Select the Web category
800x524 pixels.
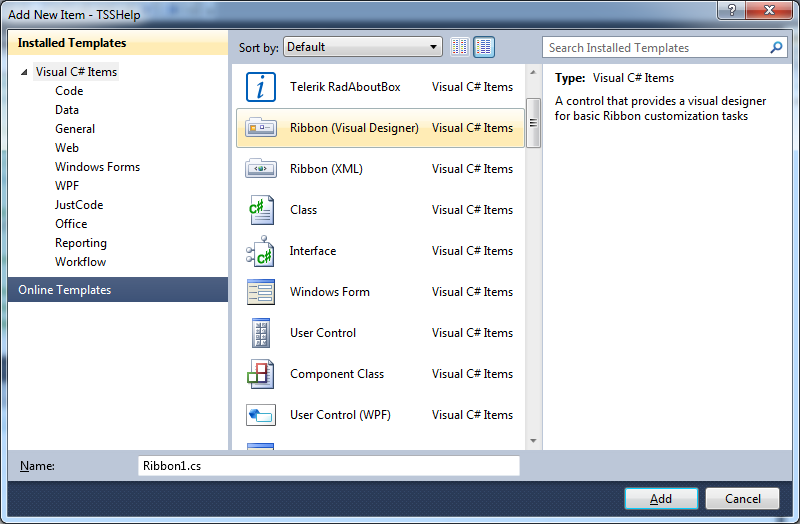67,147
